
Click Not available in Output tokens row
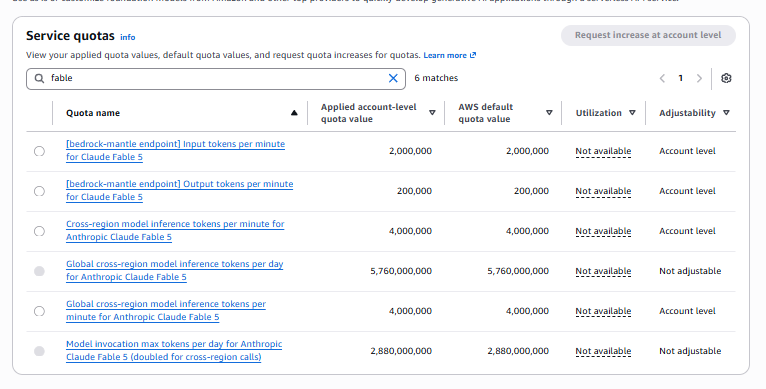click(603, 192)
